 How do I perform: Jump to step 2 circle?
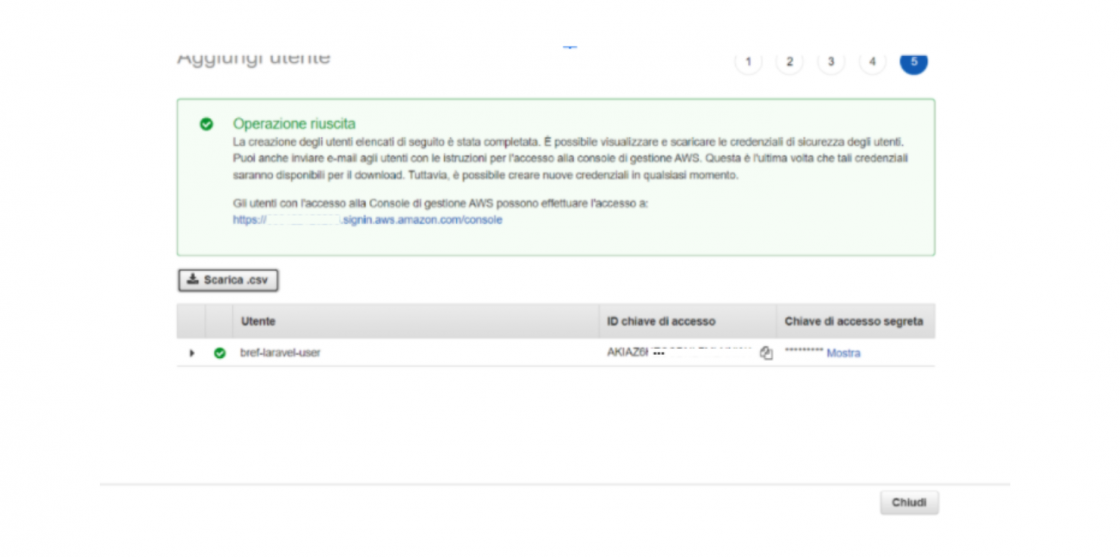pyautogui.click(x=789, y=62)
